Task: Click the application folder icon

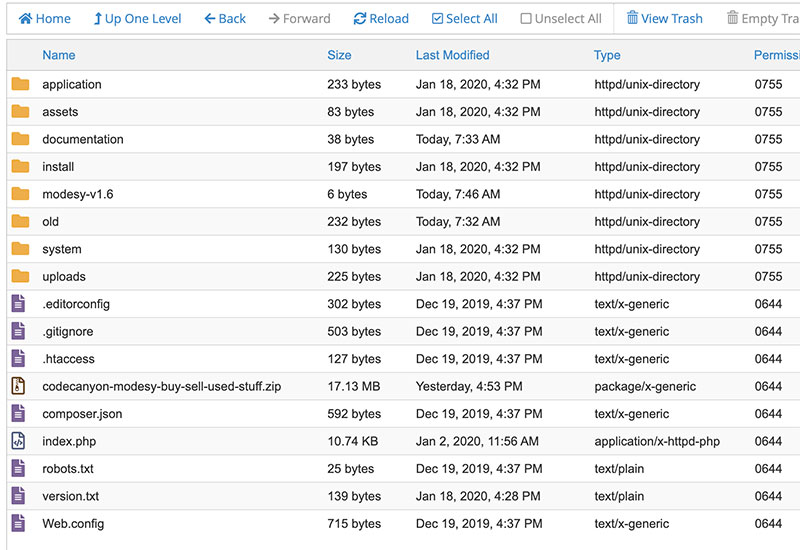Action: [20, 85]
